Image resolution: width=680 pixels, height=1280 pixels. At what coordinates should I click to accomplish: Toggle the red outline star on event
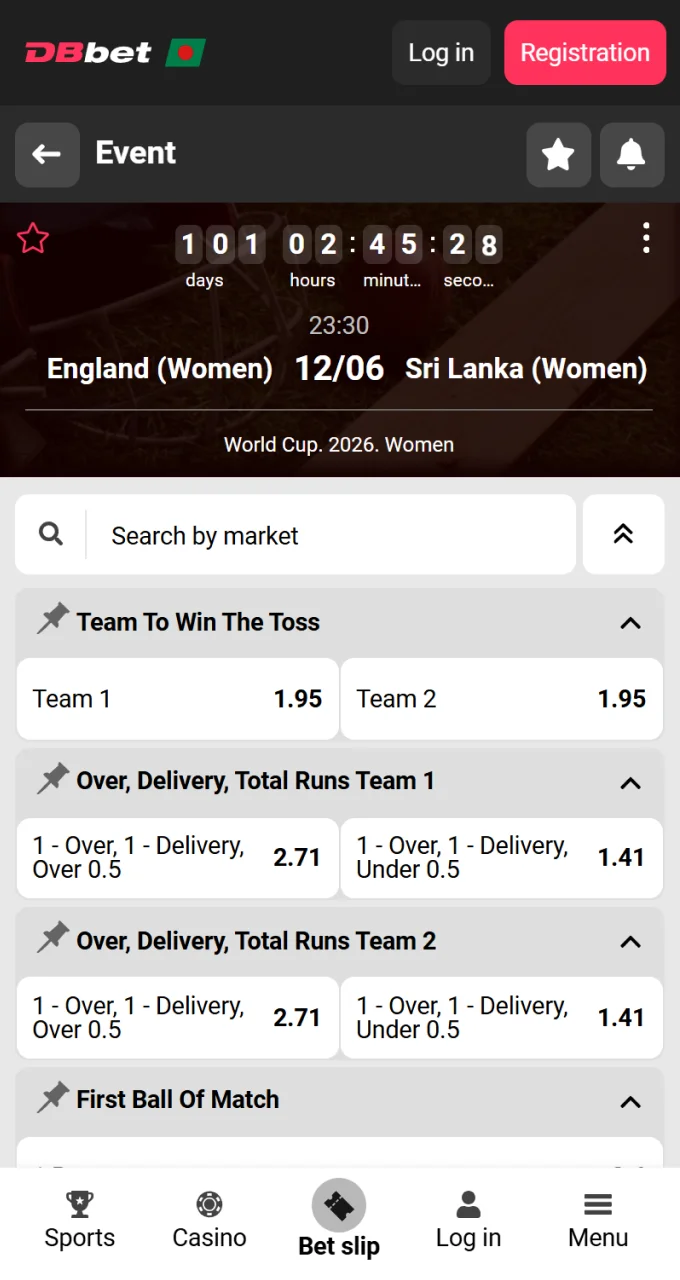point(33,238)
